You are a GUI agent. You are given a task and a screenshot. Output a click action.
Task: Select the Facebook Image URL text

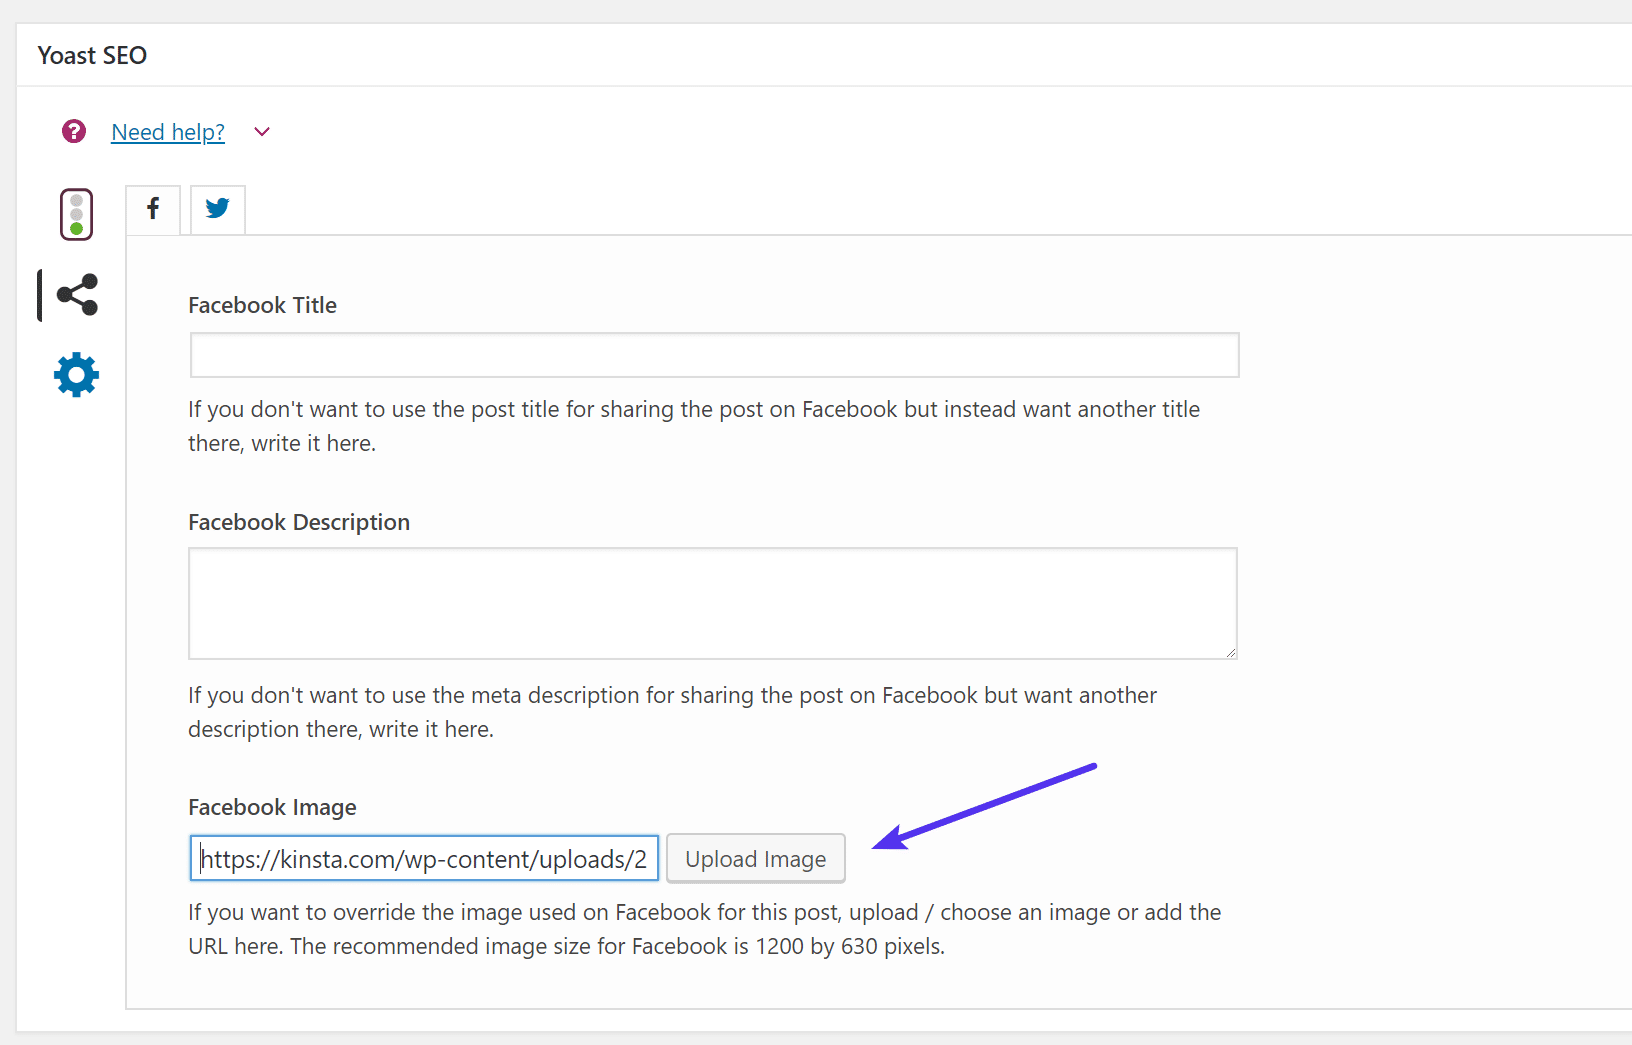click(423, 858)
